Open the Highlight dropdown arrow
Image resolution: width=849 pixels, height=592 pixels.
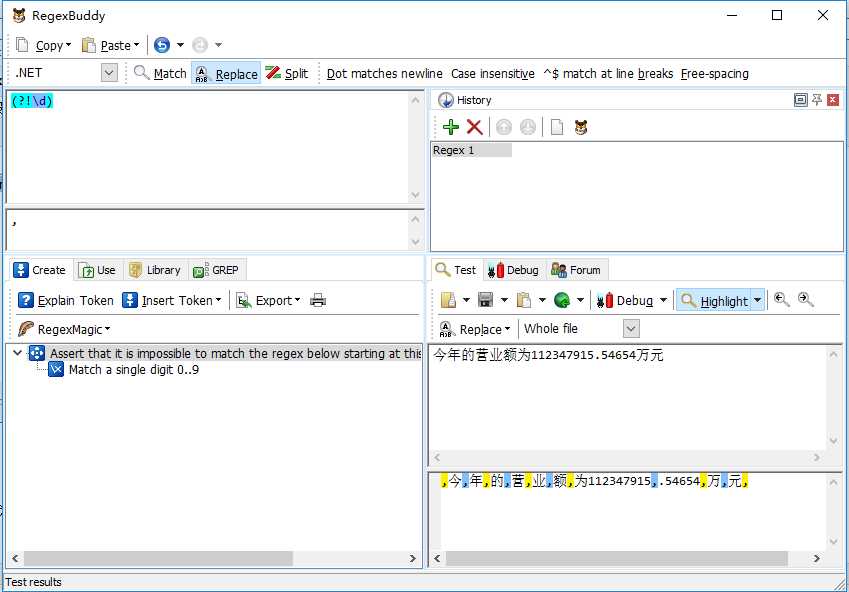click(757, 300)
